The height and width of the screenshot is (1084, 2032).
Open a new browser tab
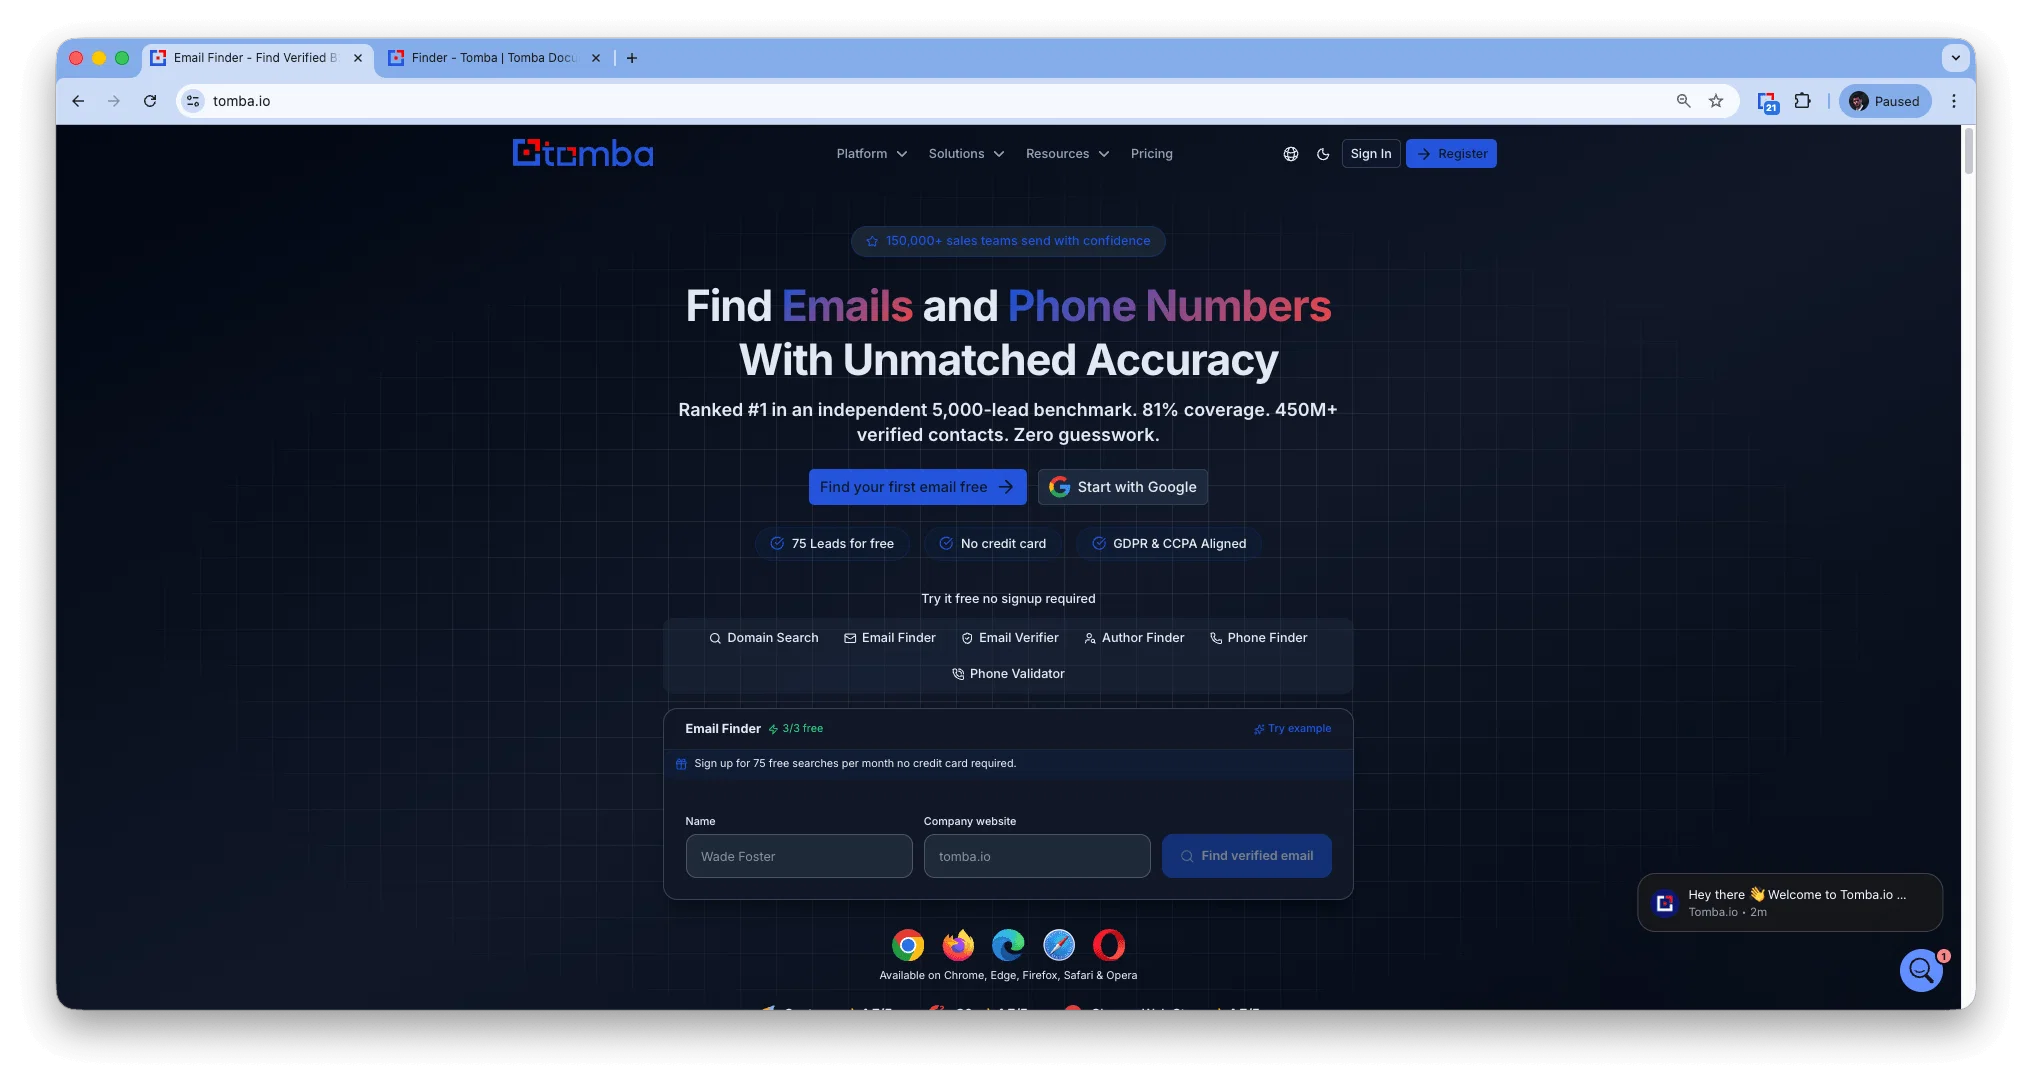click(x=632, y=58)
